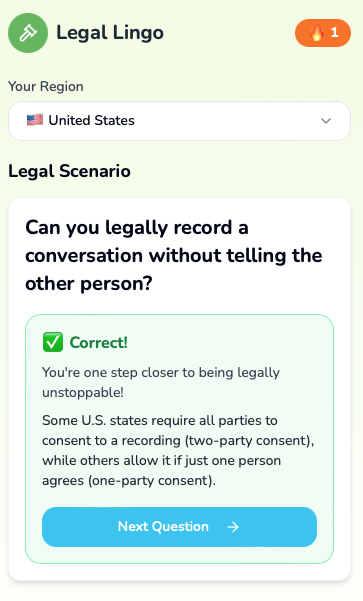Go to the Next Question
Image resolution: width=363 pixels, height=601 pixels.
coord(179,527)
